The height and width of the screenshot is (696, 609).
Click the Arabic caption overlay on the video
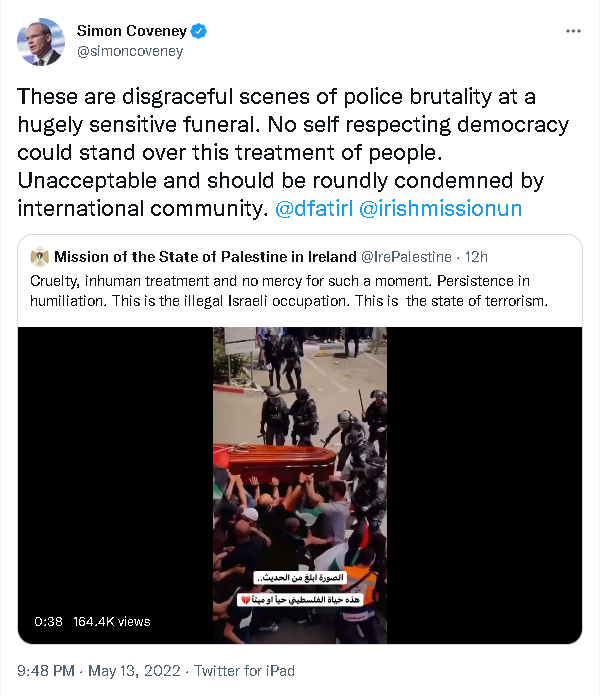tap(301, 589)
